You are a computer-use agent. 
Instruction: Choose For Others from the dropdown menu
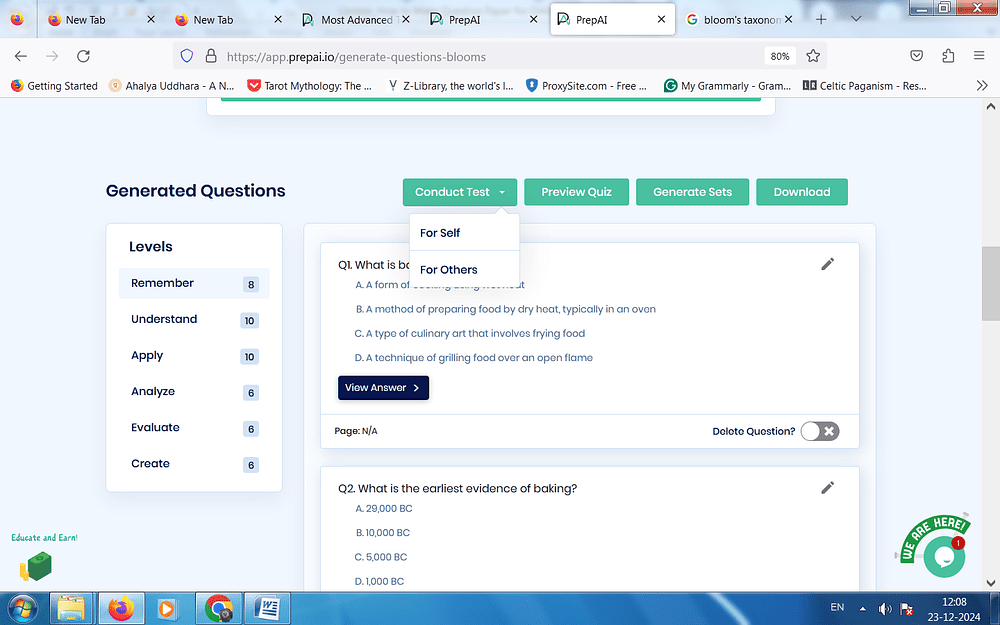click(449, 270)
